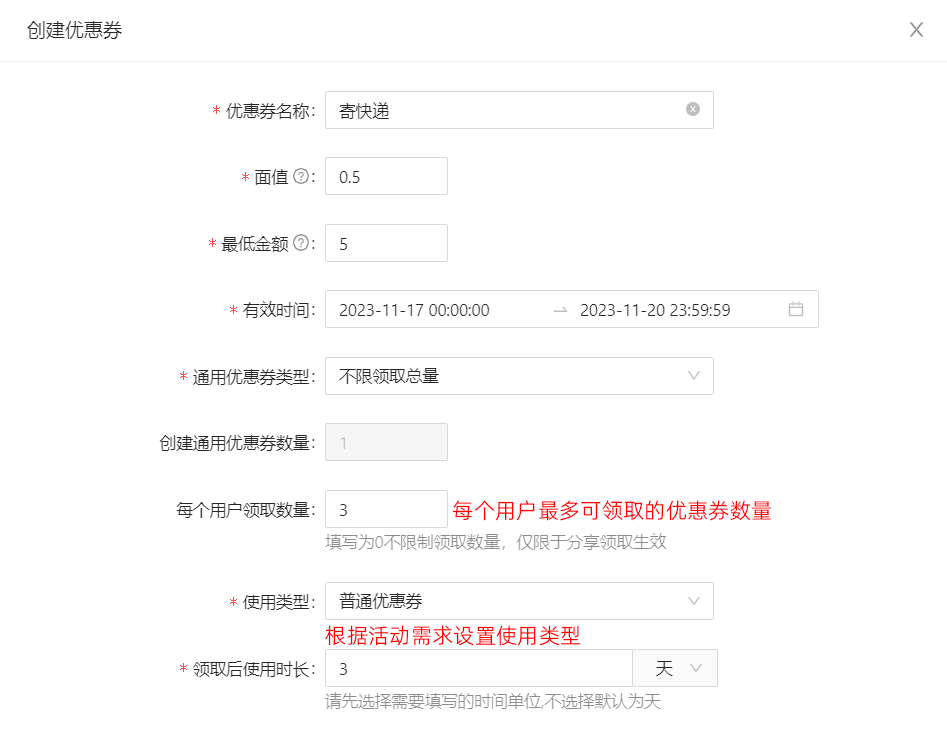
Task: Close the 创建优惠券 dialog with the X
Action: tap(916, 30)
